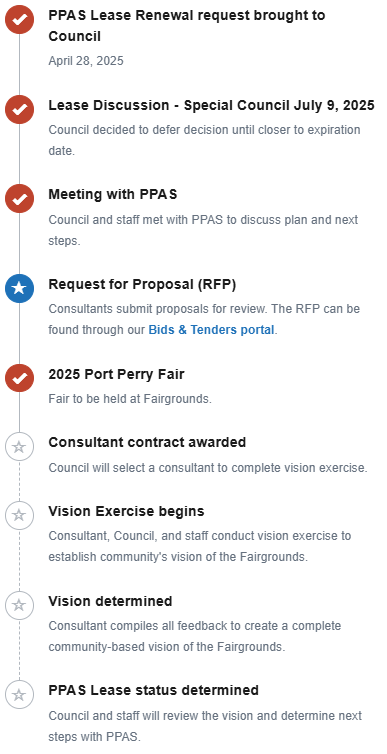Image resolution: width=387 pixels, height=754 pixels.
Task: Click the star icon for PPAS Lease status determined
Action: click(19, 694)
